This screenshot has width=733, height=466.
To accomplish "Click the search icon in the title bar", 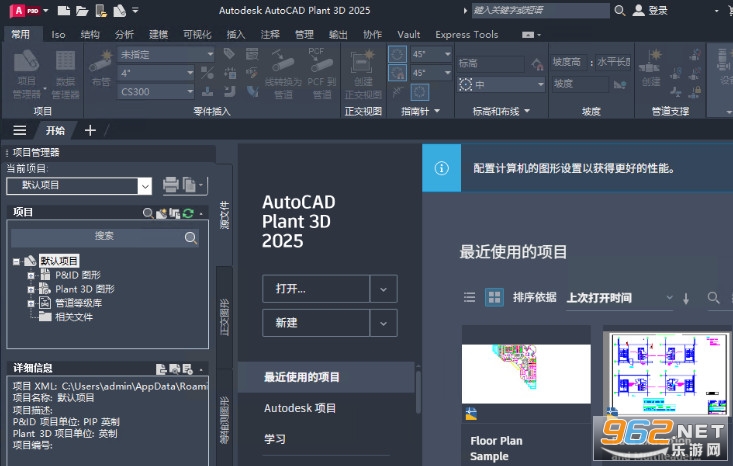I will 619,10.
